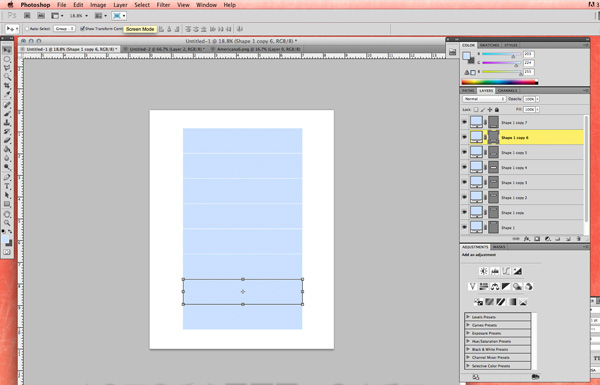The height and width of the screenshot is (385, 600).
Task: Add a Vibrance adjustment
Action: pos(473,286)
